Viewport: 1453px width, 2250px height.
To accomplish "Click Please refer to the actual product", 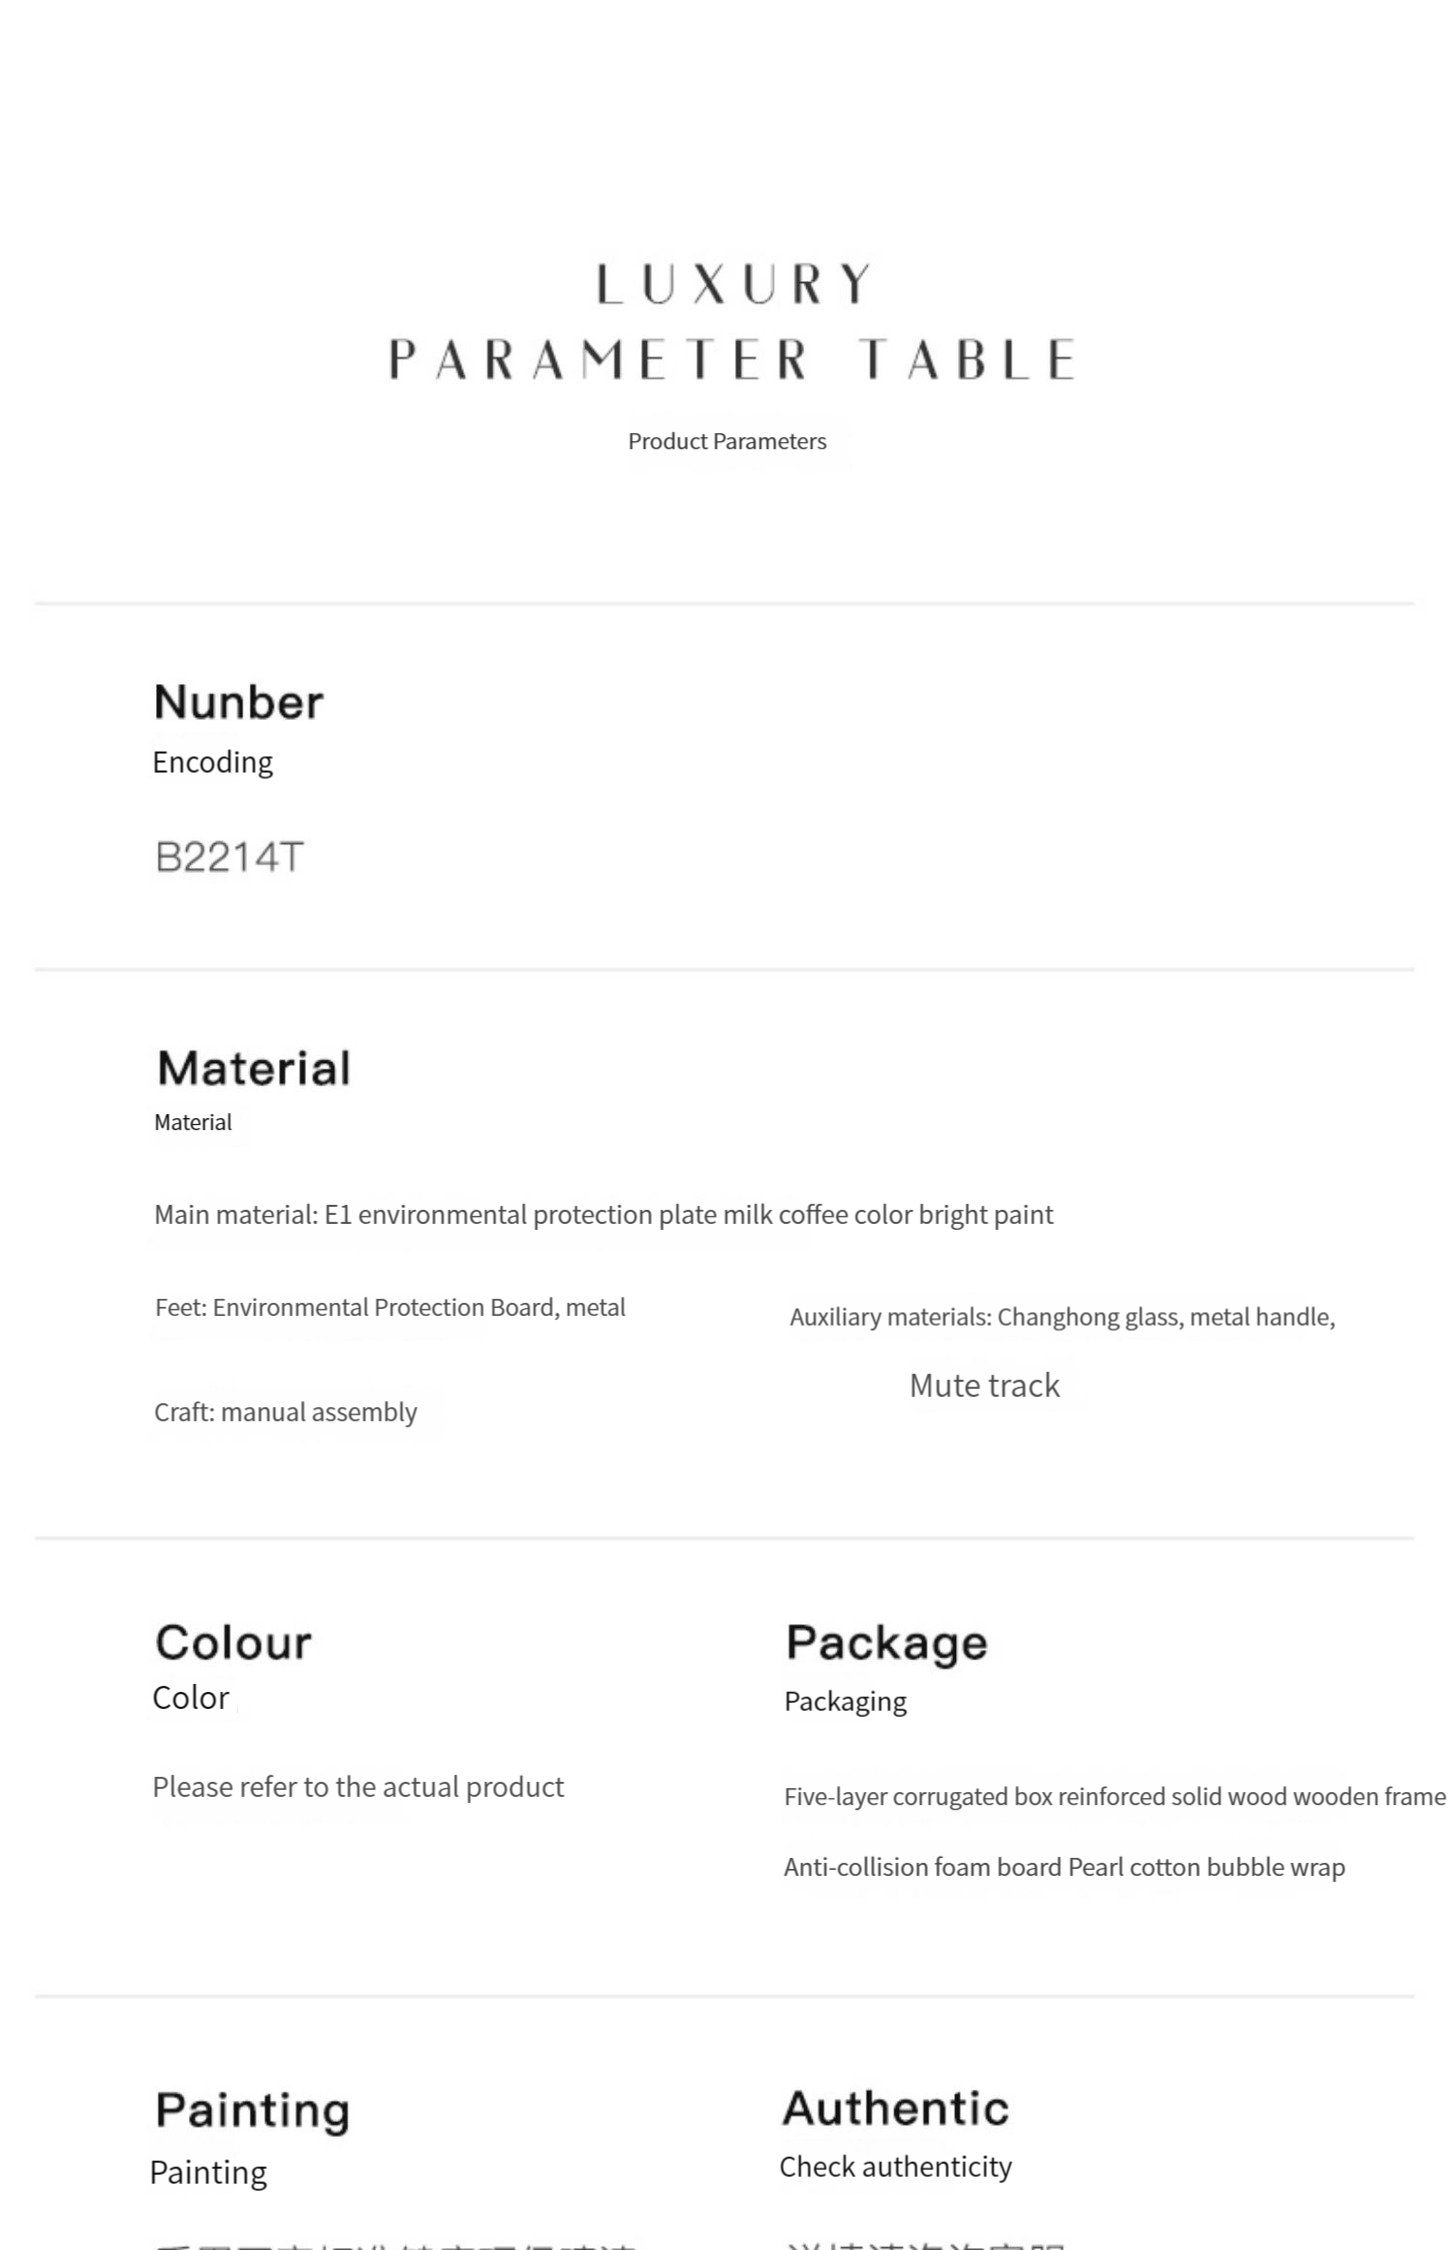I will pos(358,1786).
